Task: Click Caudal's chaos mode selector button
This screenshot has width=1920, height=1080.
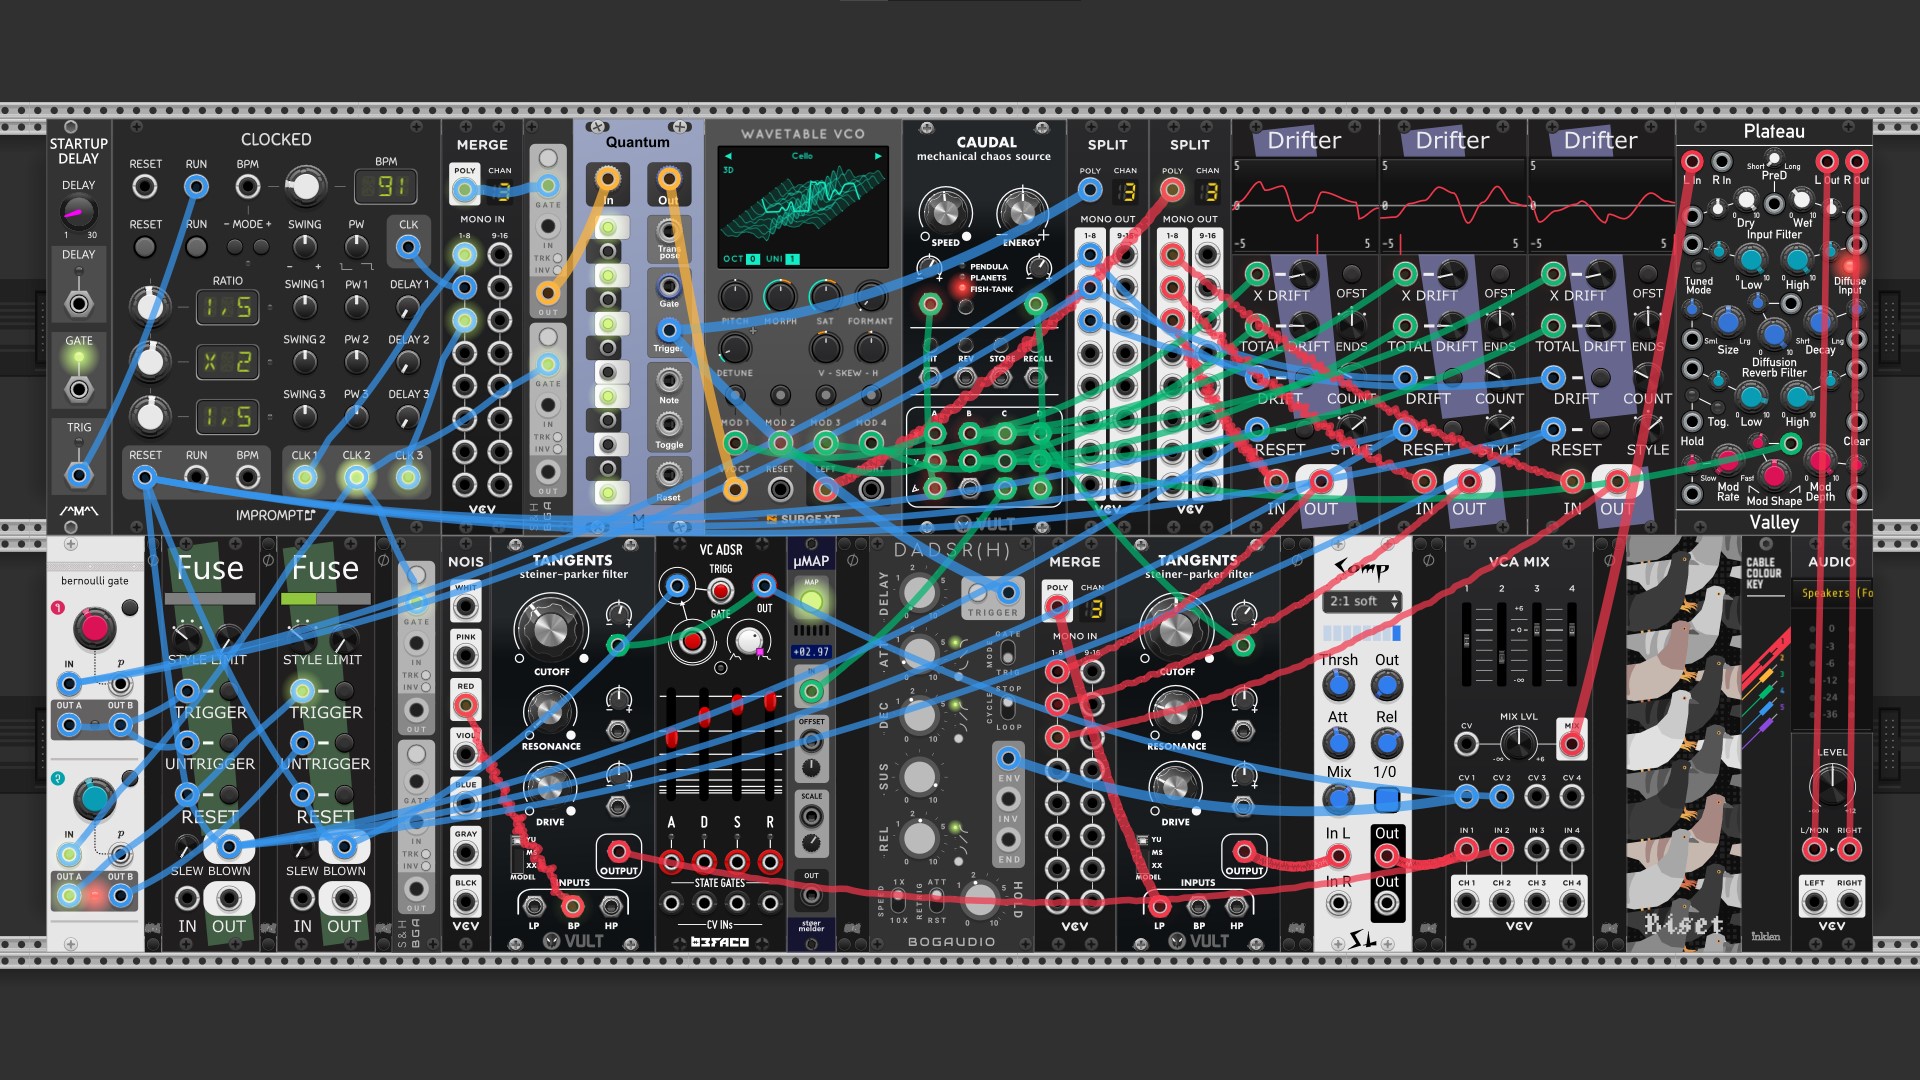Action: [965, 307]
